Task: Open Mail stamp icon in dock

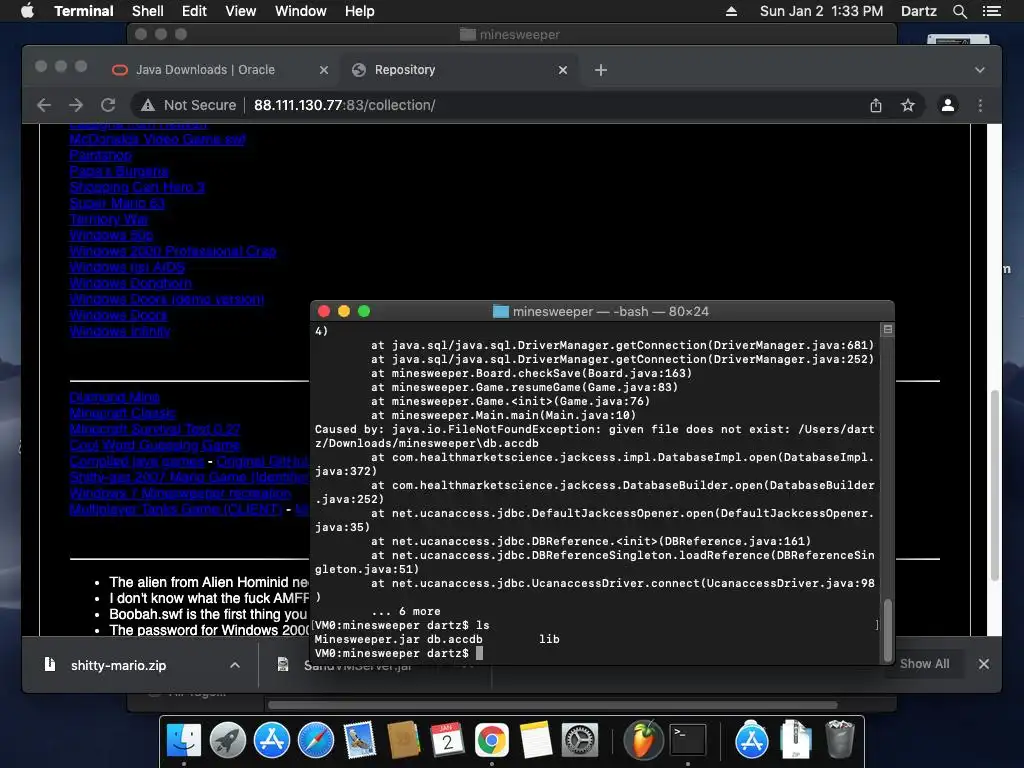Action: point(360,740)
